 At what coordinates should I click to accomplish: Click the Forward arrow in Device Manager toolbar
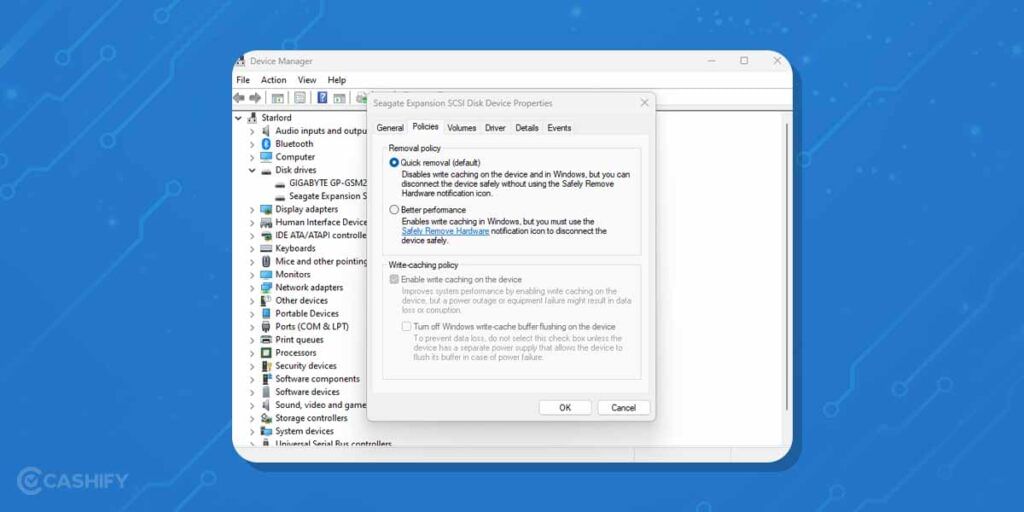click(255, 98)
